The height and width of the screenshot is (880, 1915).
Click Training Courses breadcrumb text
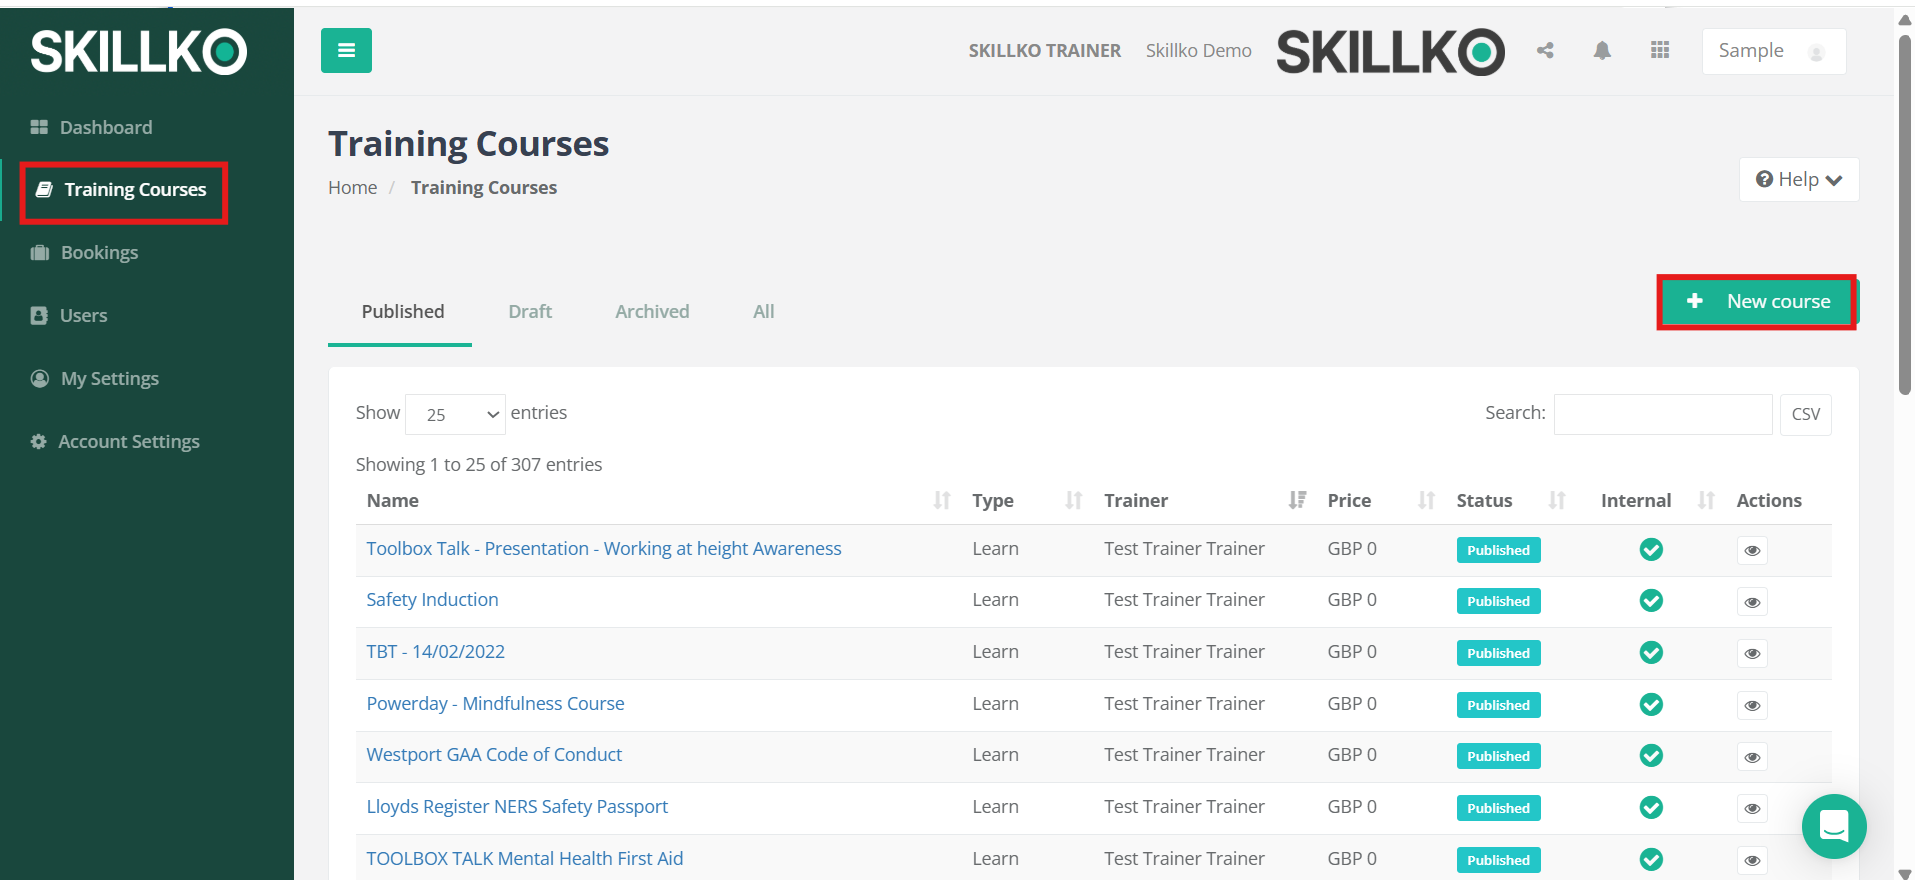[484, 188]
